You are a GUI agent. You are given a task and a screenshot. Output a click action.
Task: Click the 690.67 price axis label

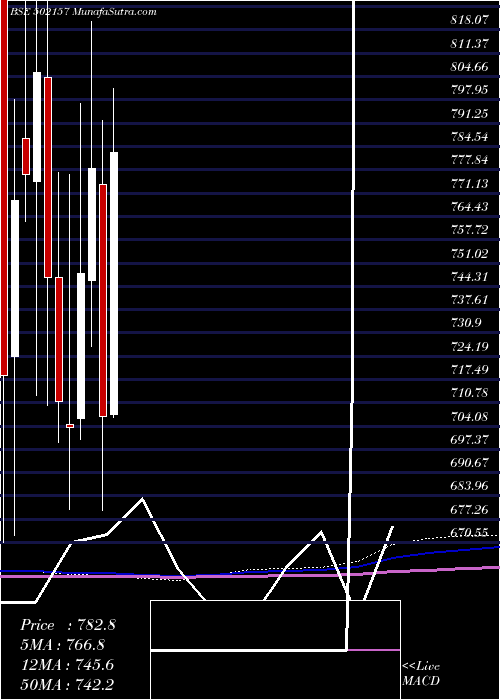click(469, 463)
